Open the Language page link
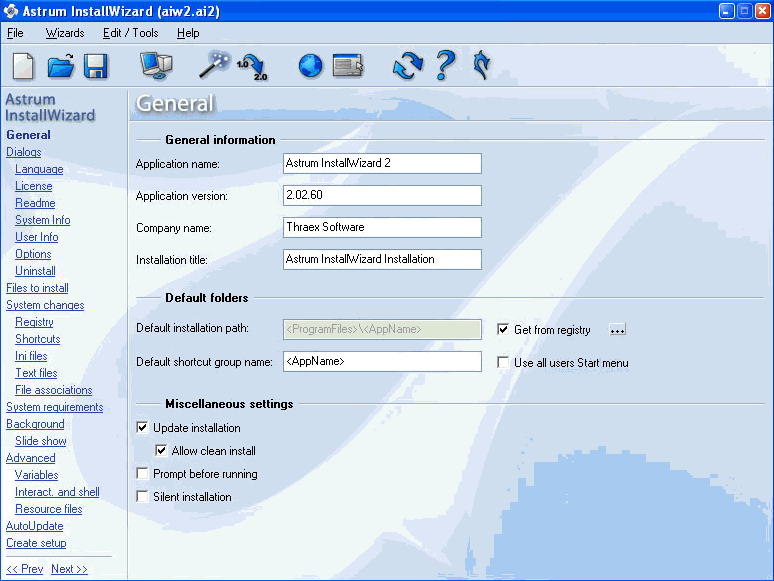The image size is (774, 581). pyautogui.click(x=39, y=169)
